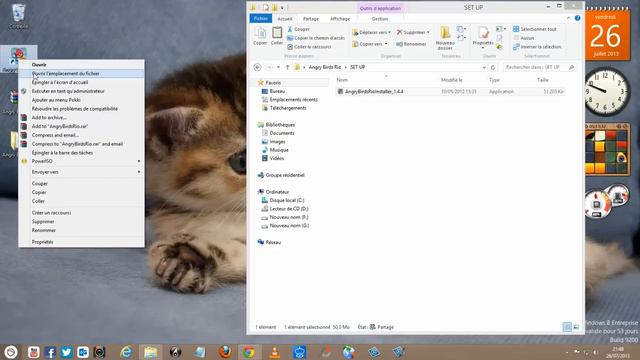Expand the Envoyer vers submenu
Screen dimensions: 640x360
pos(81,172)
